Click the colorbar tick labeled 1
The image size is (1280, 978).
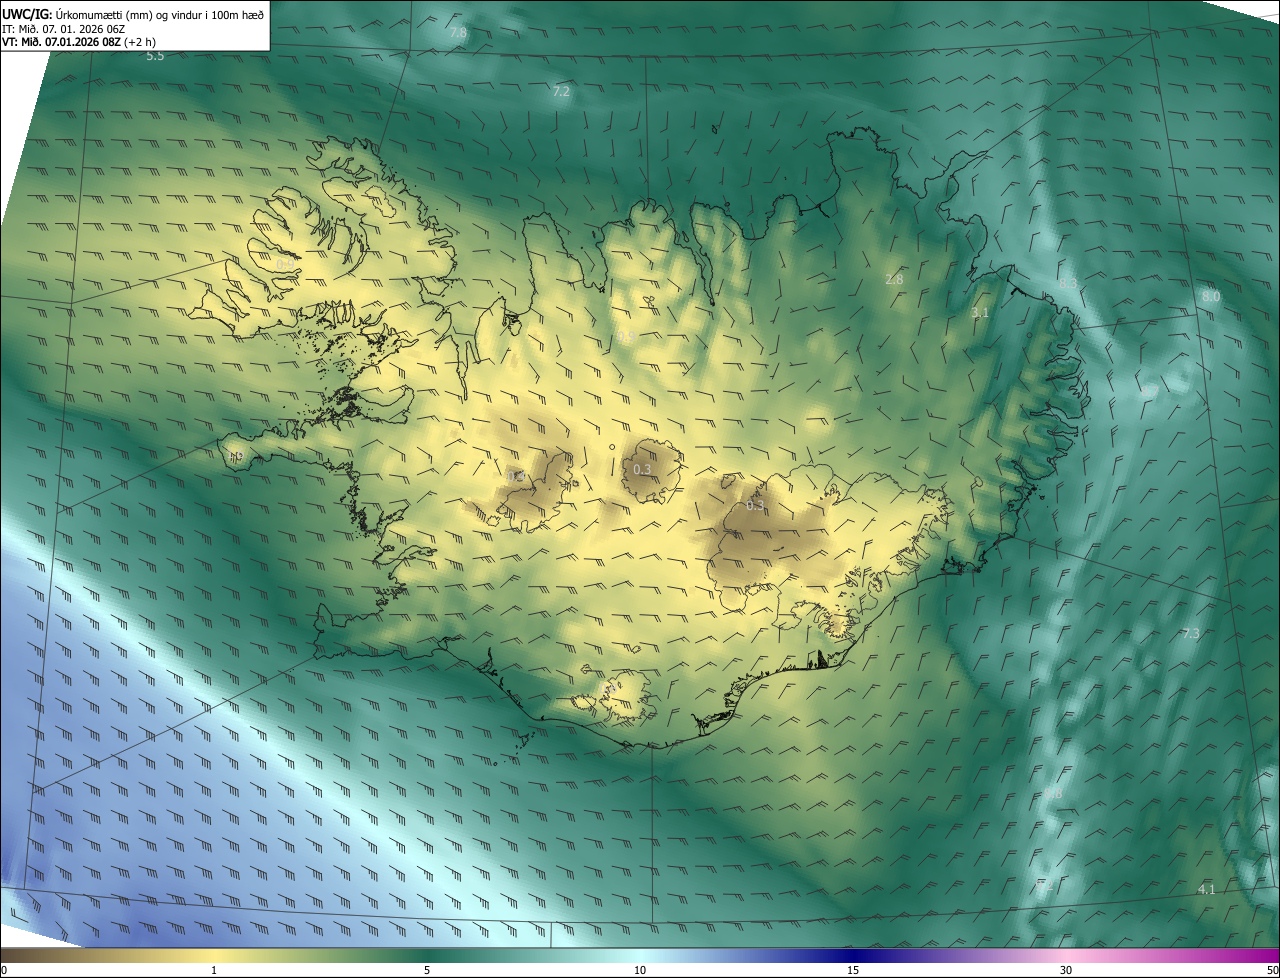pyautogui.click(x=214, y=970)
